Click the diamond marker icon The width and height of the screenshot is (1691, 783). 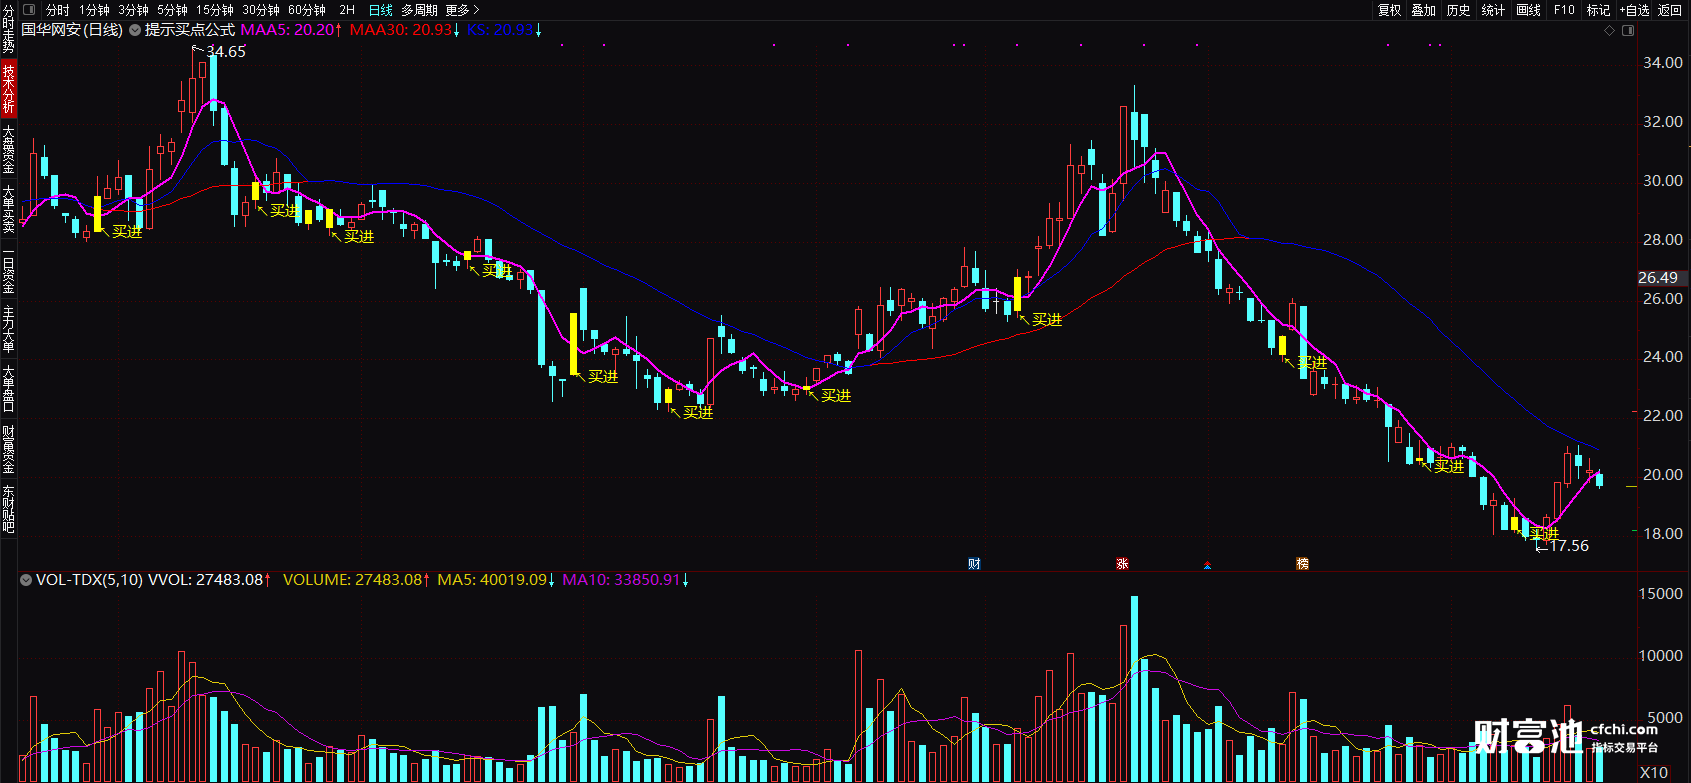[x=1609, y=31]
